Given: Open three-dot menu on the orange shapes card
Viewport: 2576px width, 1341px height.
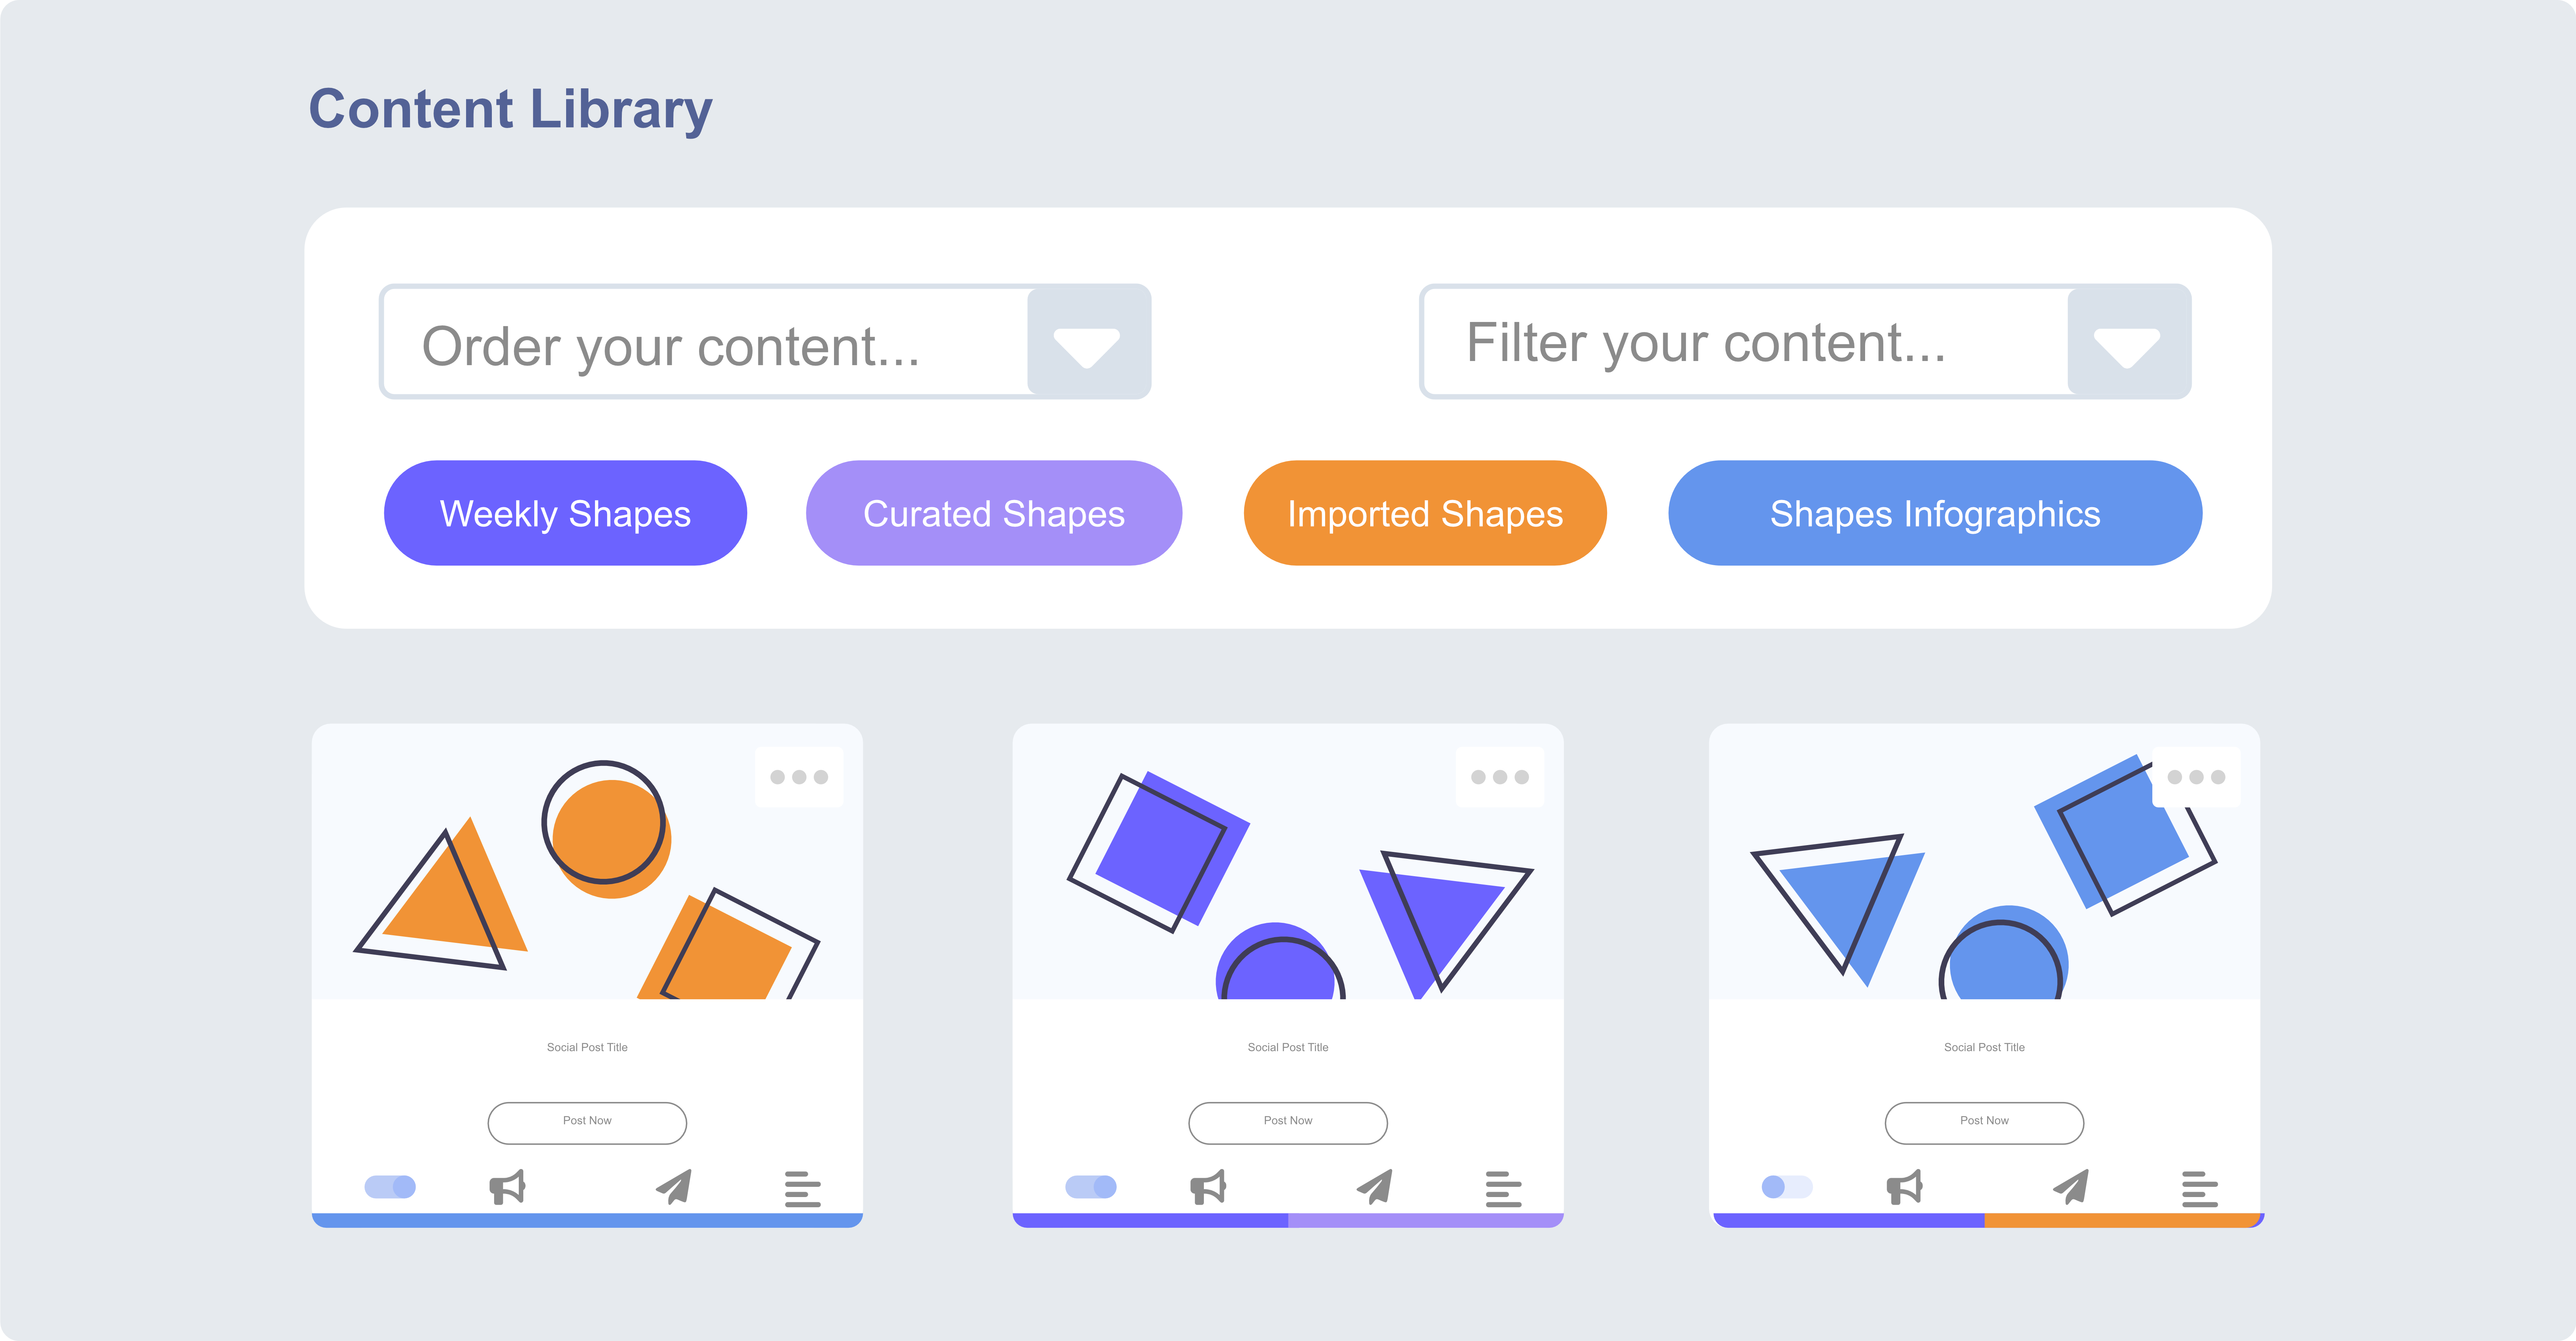Looking at the screenshot, I should [799, 777].
